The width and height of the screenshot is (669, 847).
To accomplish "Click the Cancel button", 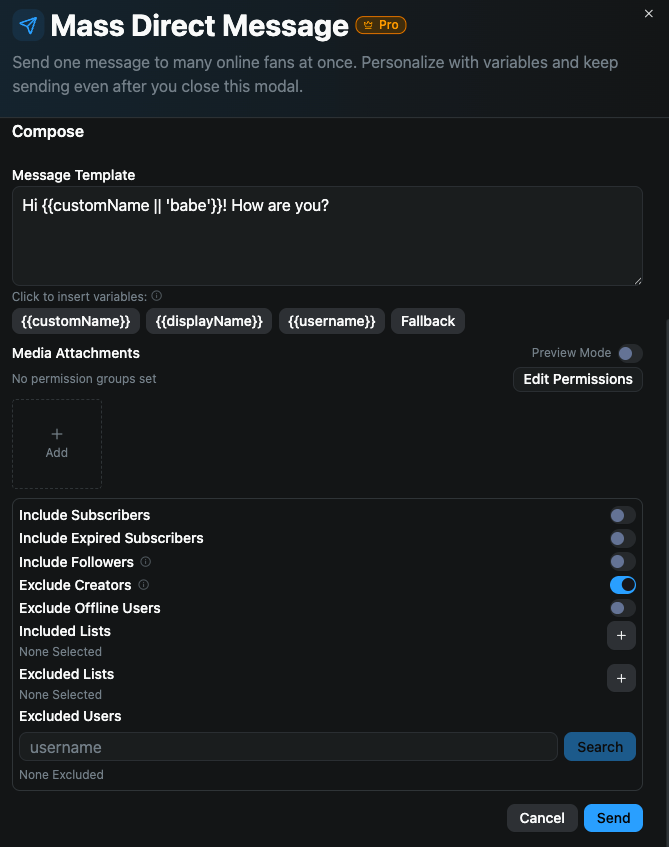I will [542, 817].
